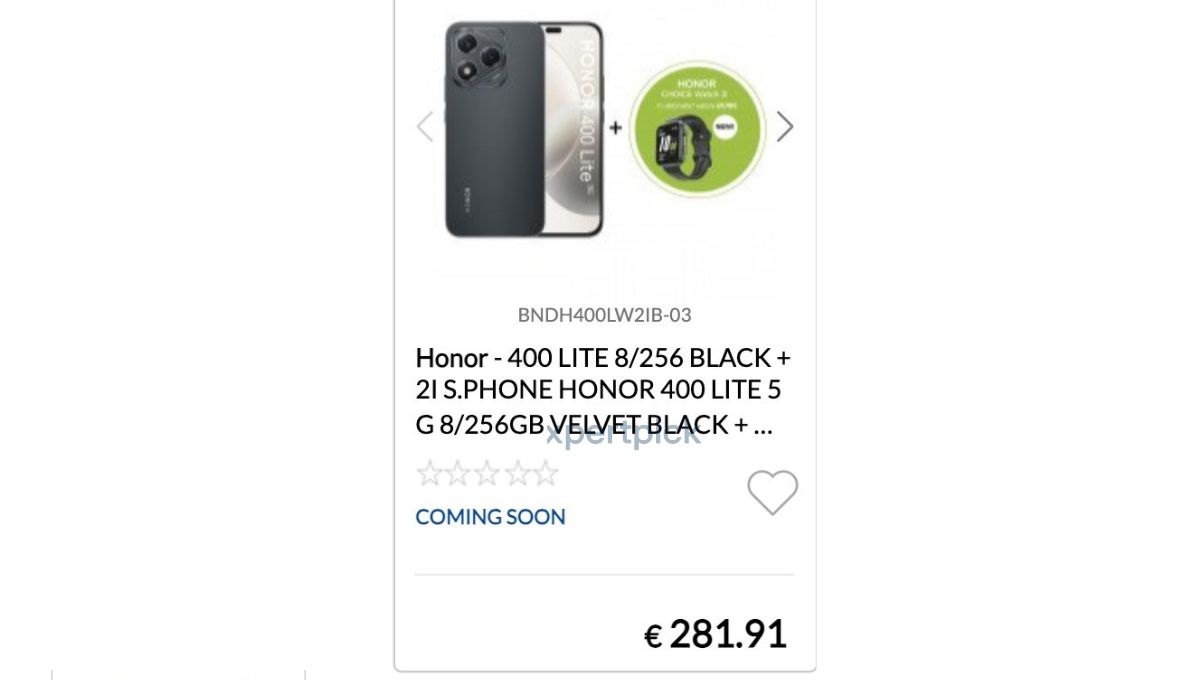Rate the product one star

[429, 473]
